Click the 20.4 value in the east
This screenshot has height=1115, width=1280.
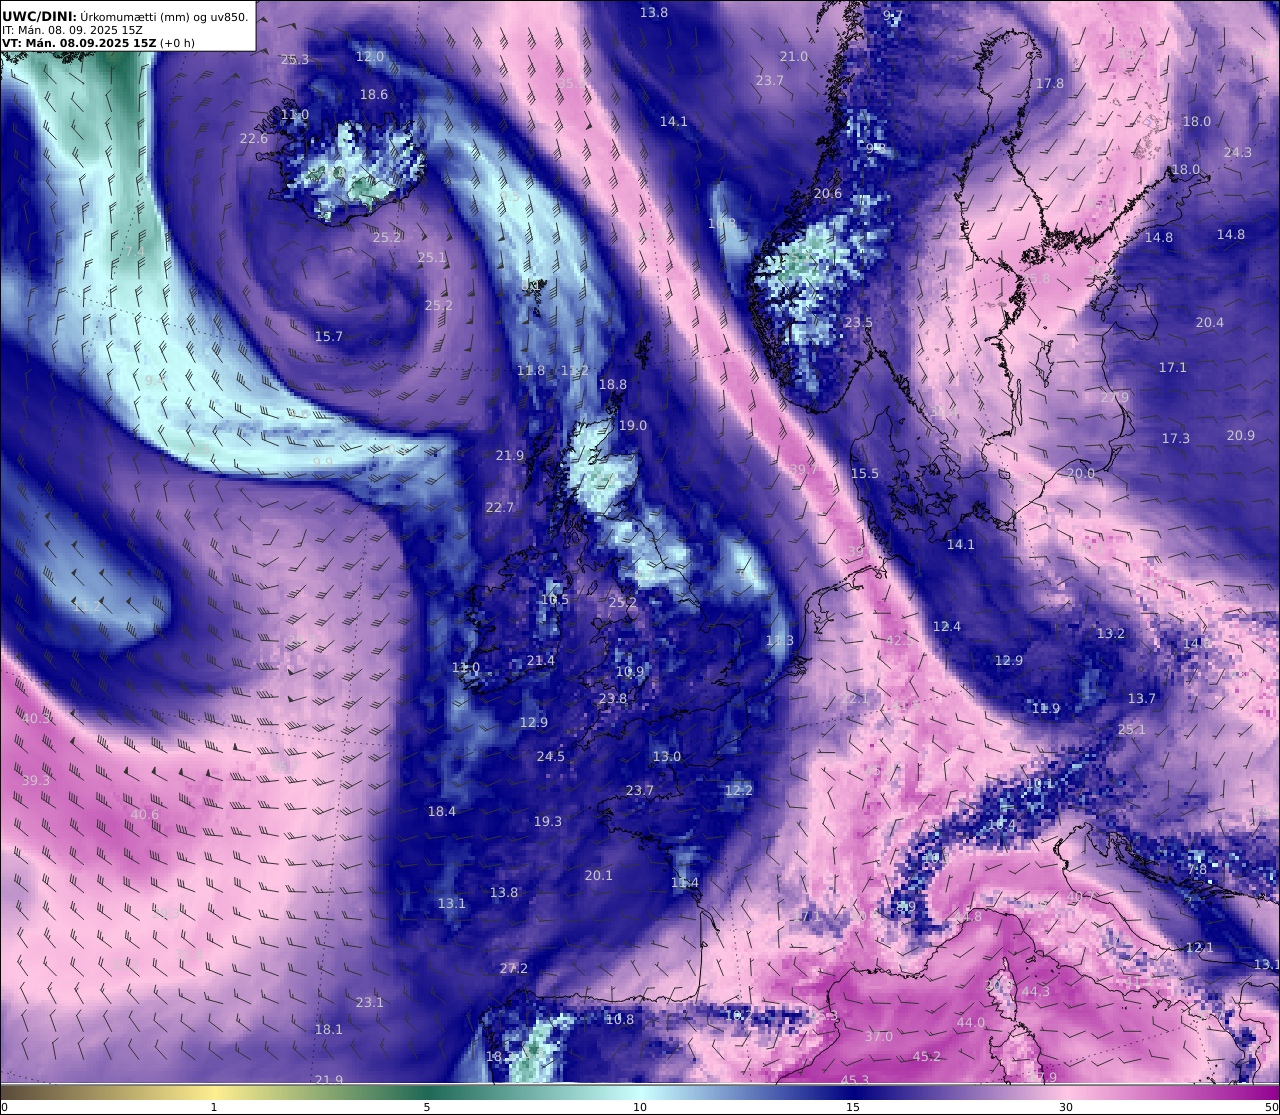1210,323
